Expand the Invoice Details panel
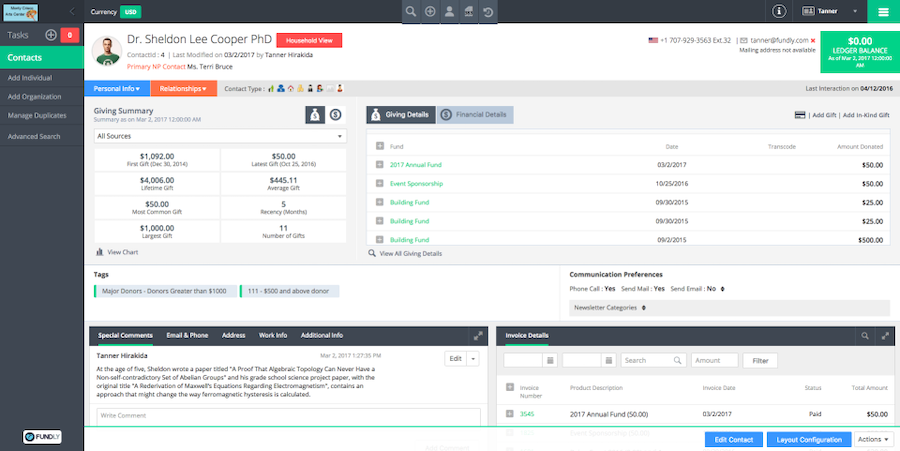This screenshot has width=900, height=451. coord(885,336)
